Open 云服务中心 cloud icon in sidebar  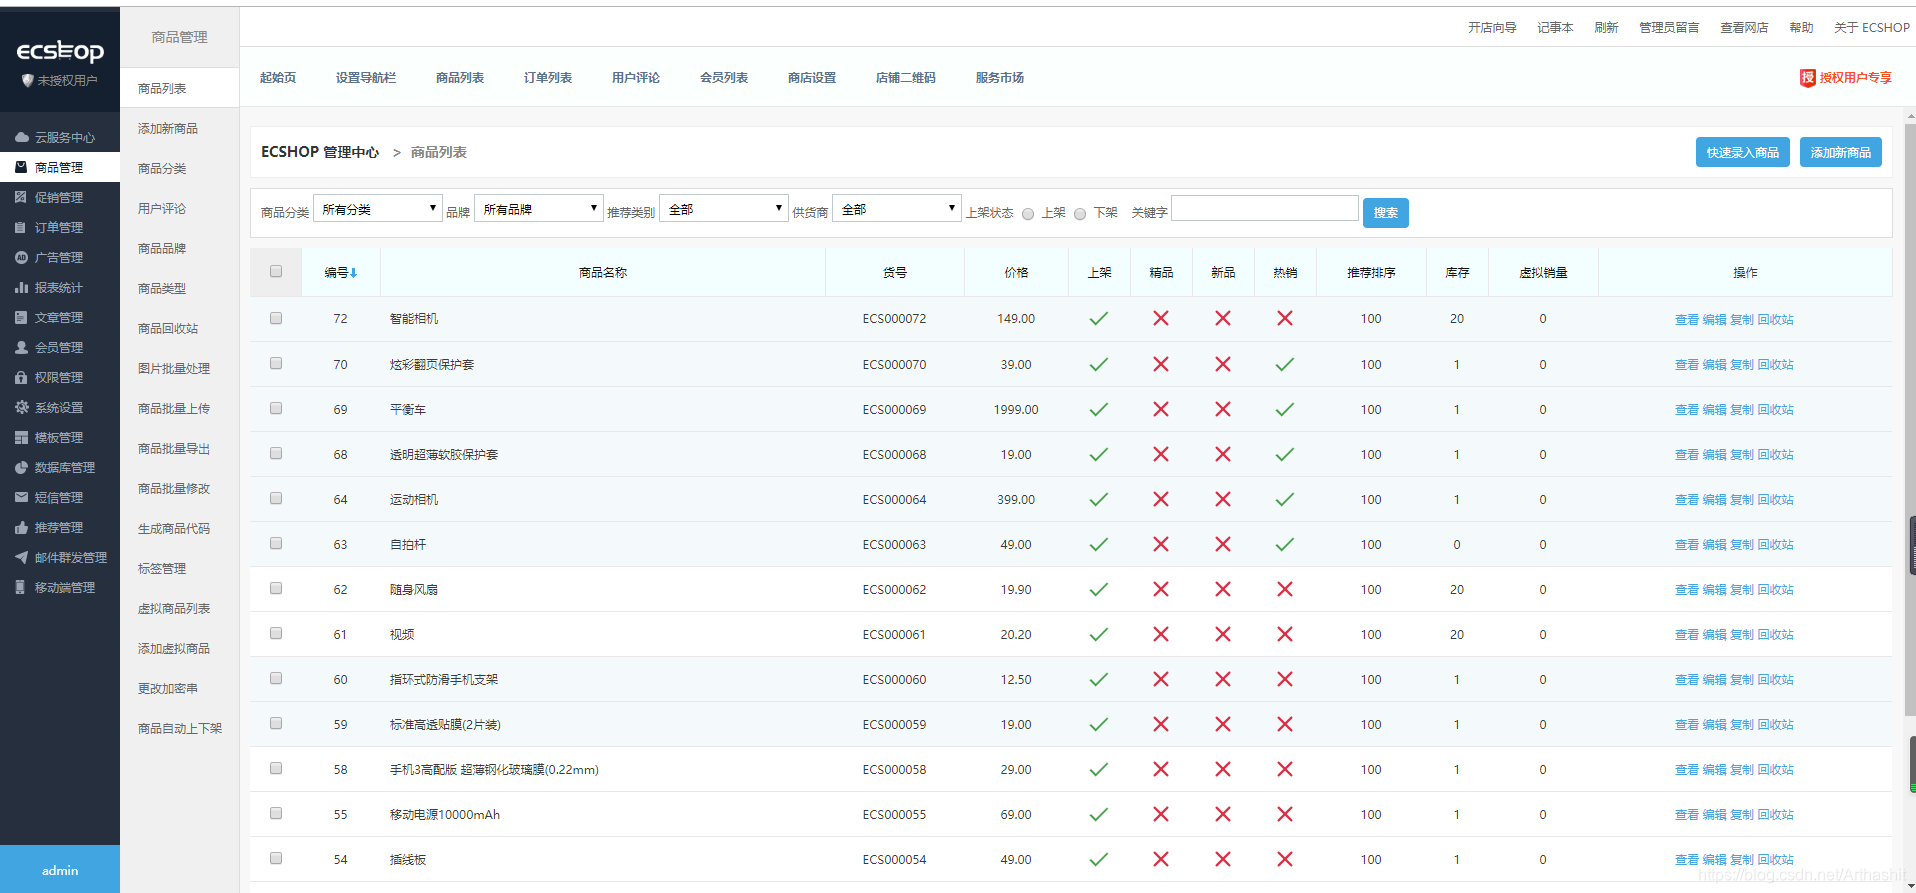pyautogui.click(x=21, y=137)
